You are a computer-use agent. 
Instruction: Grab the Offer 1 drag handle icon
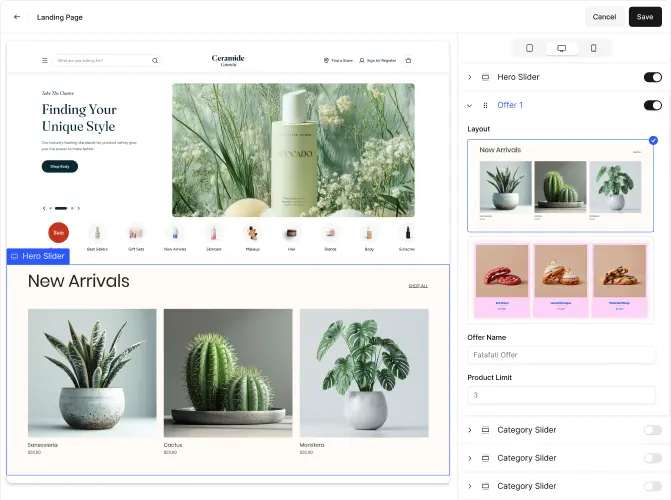point(486,105)
